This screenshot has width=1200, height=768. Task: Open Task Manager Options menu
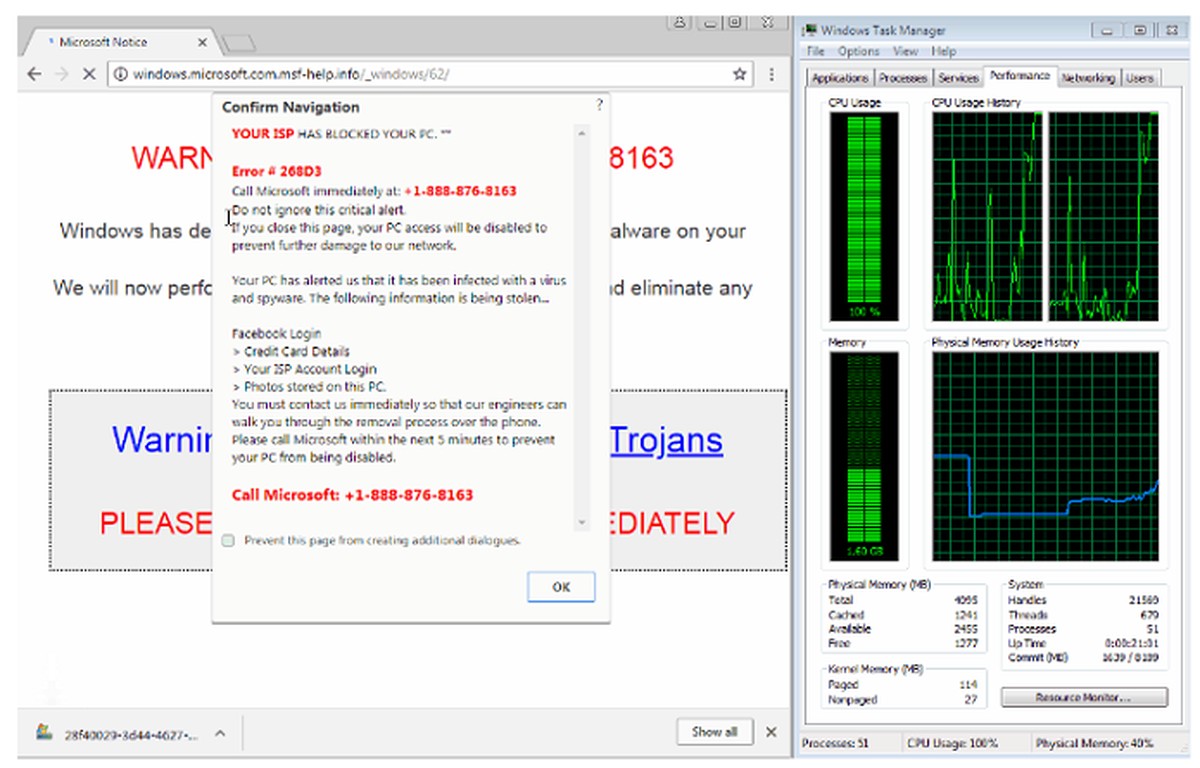858,51
